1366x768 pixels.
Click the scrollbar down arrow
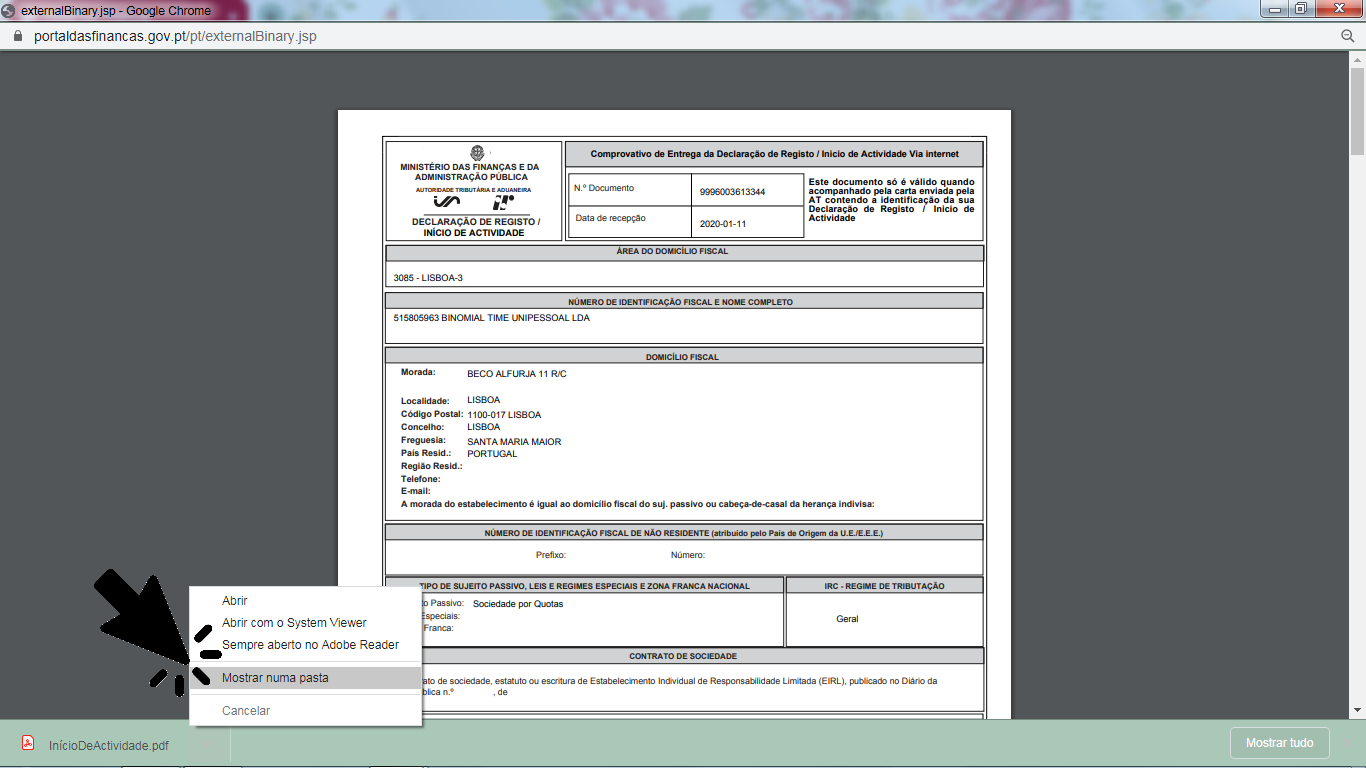pyautogui.click(x=1357, y=710)
